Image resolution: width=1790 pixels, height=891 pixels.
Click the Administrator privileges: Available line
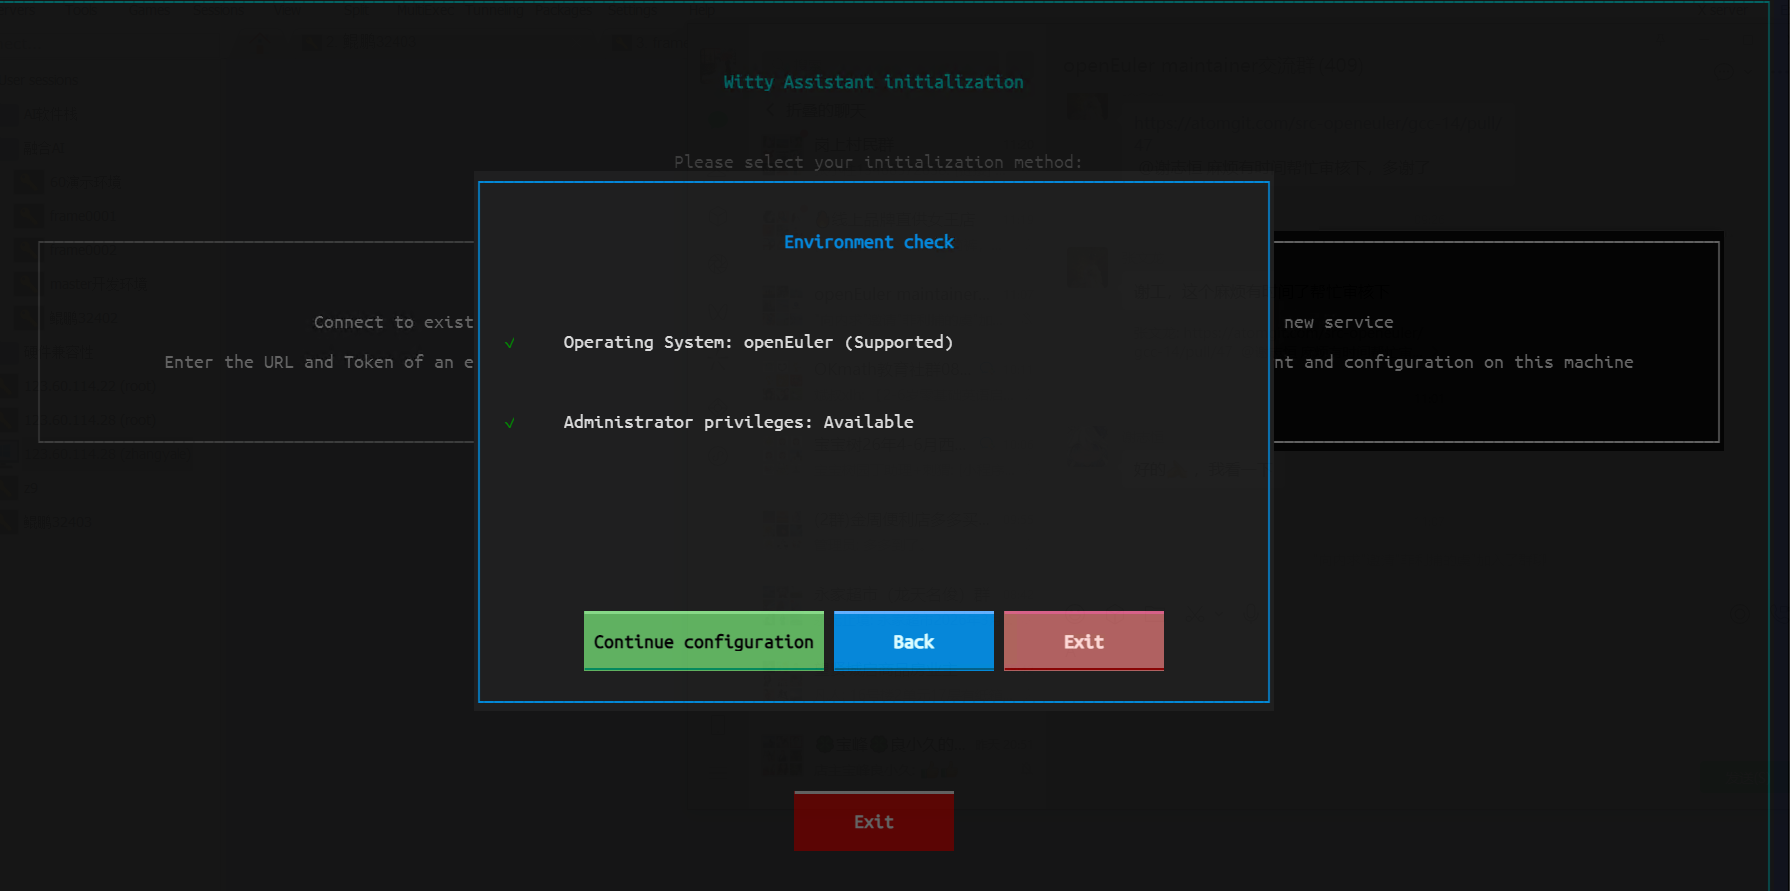(x=738, y=422)
